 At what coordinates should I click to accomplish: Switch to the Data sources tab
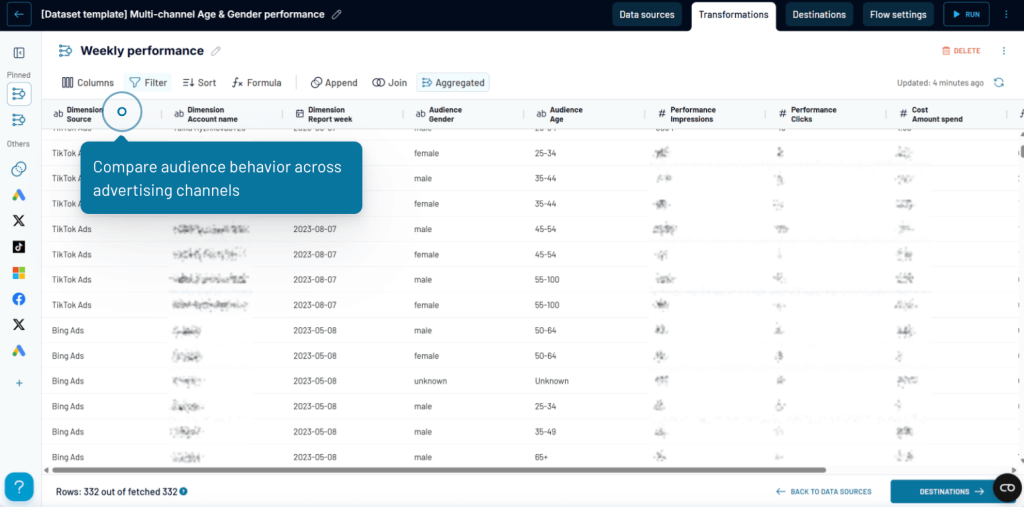point(647,15)
